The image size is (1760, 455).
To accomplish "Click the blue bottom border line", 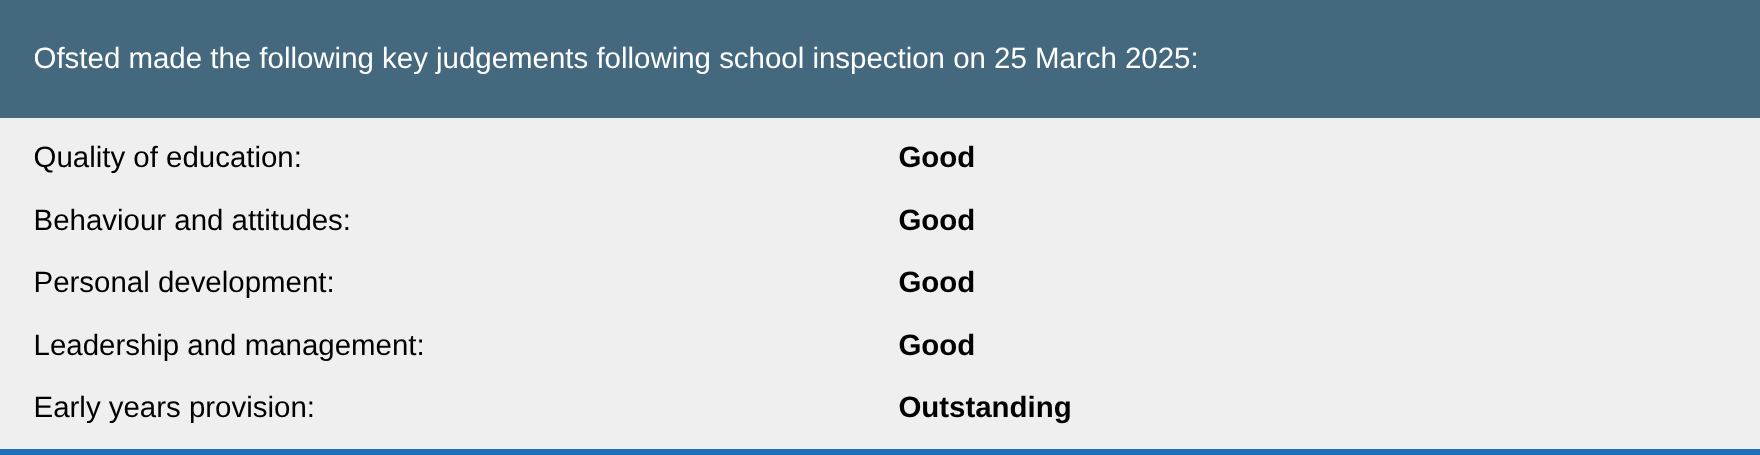I will tap(880, 452).
